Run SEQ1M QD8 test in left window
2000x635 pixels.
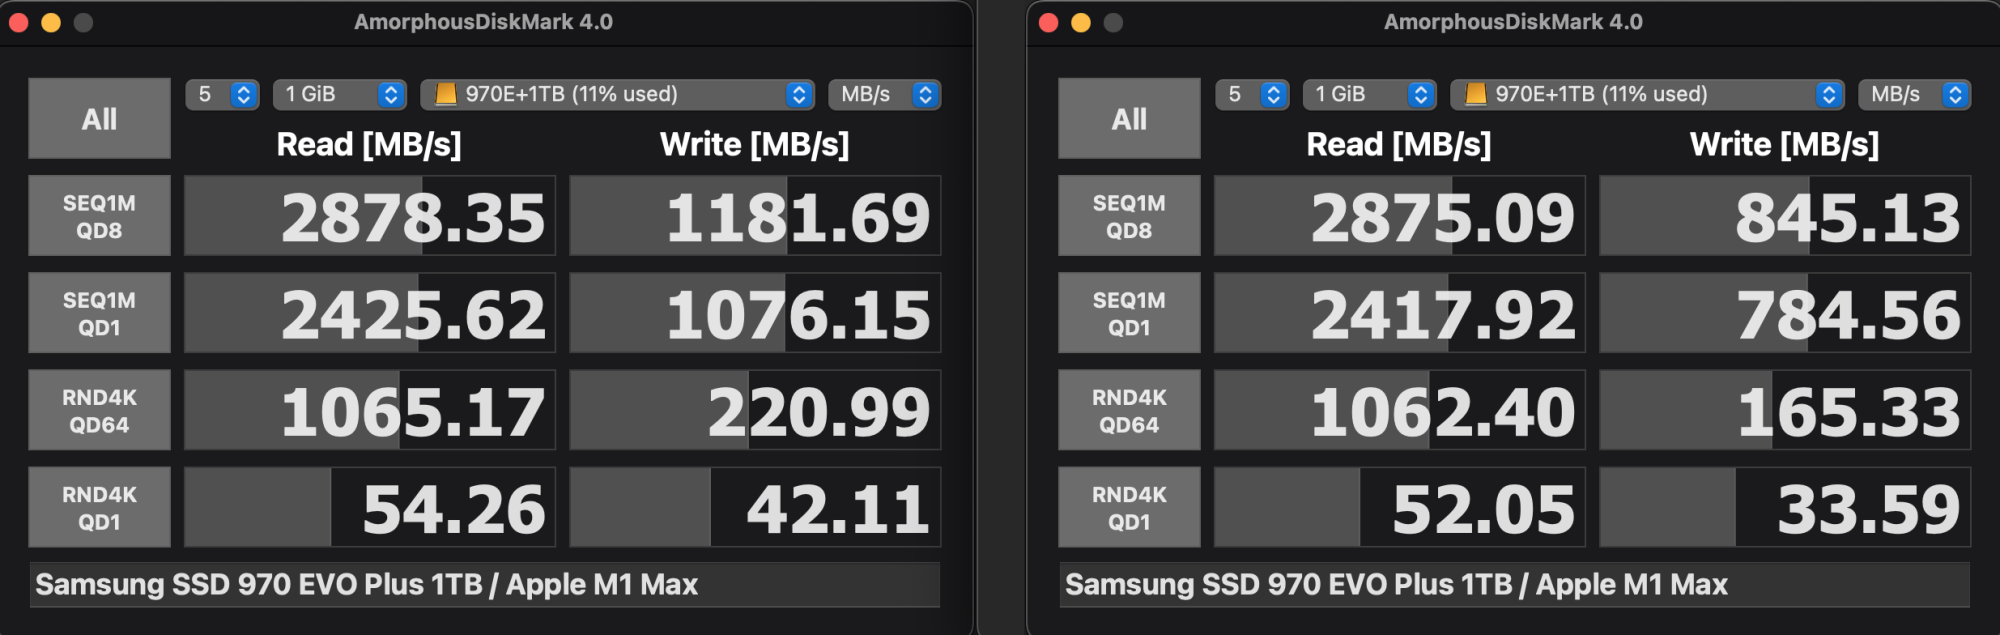point(99,216)
